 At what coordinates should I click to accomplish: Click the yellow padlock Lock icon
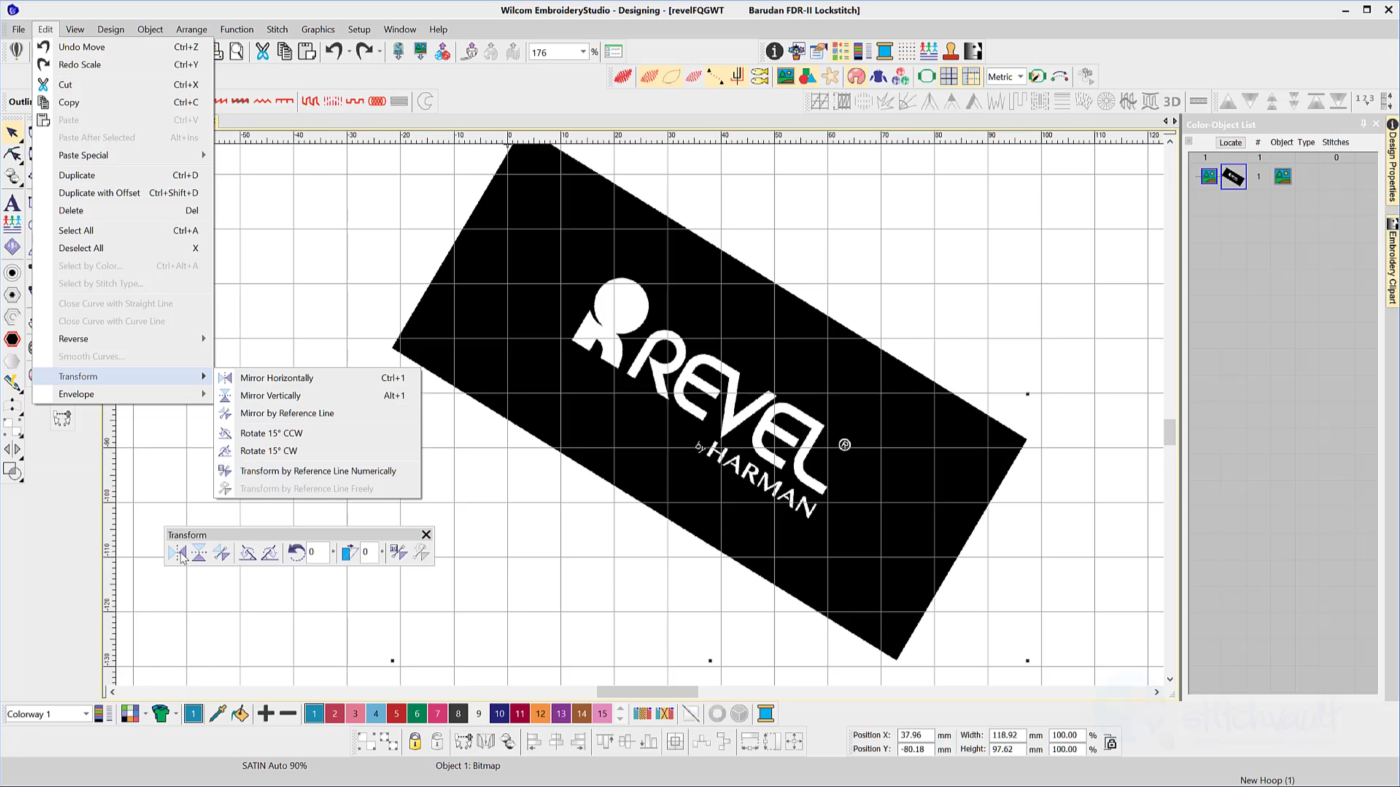(x=415, y=742)
